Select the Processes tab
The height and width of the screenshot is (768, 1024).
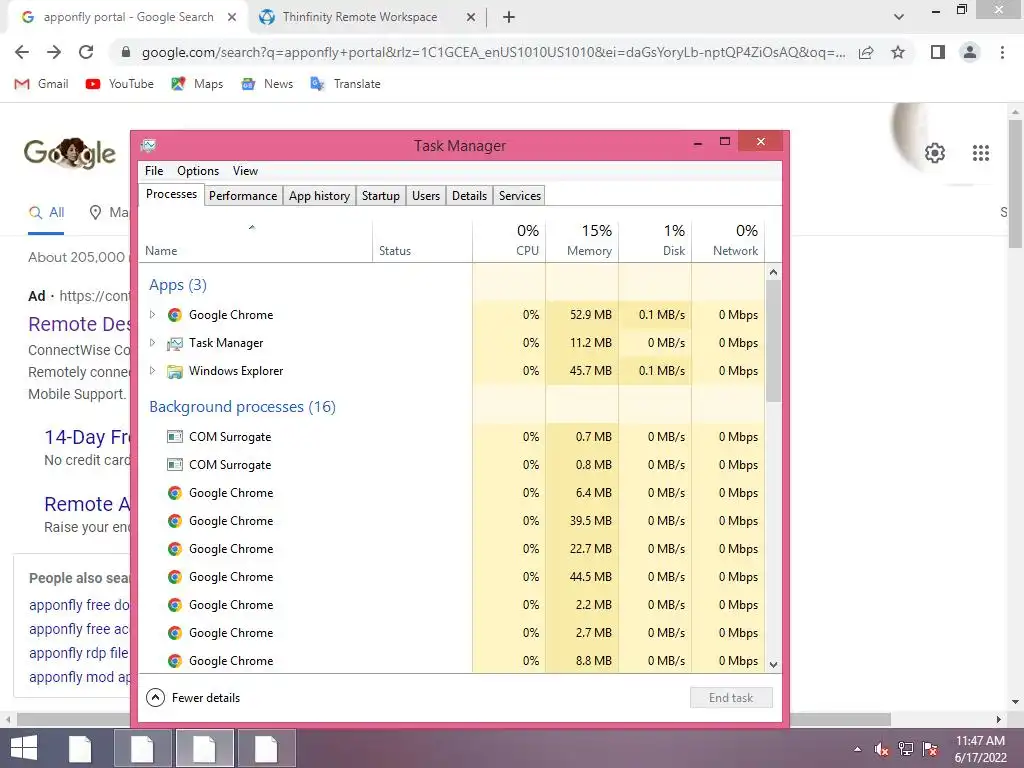click(171, 194)
